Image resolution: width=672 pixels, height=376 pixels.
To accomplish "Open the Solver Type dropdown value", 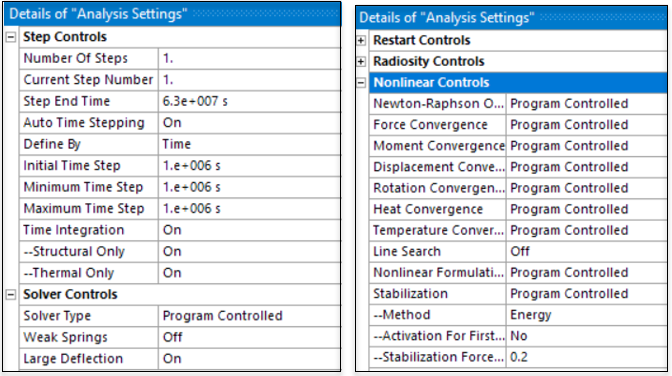I will (x=249, y=316).
